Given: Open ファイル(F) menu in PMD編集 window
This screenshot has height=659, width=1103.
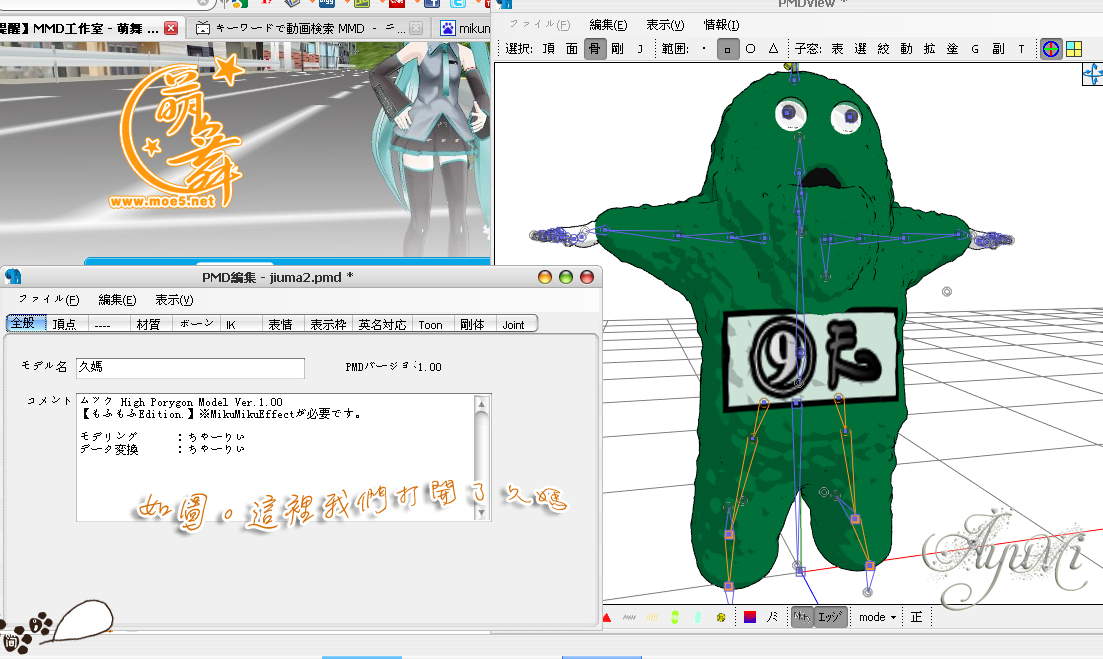Looking at the screenshot, I should pos(49,300).
